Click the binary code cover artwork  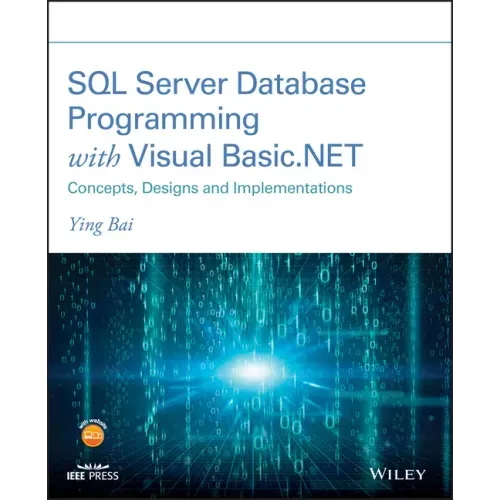pos(250,376)
